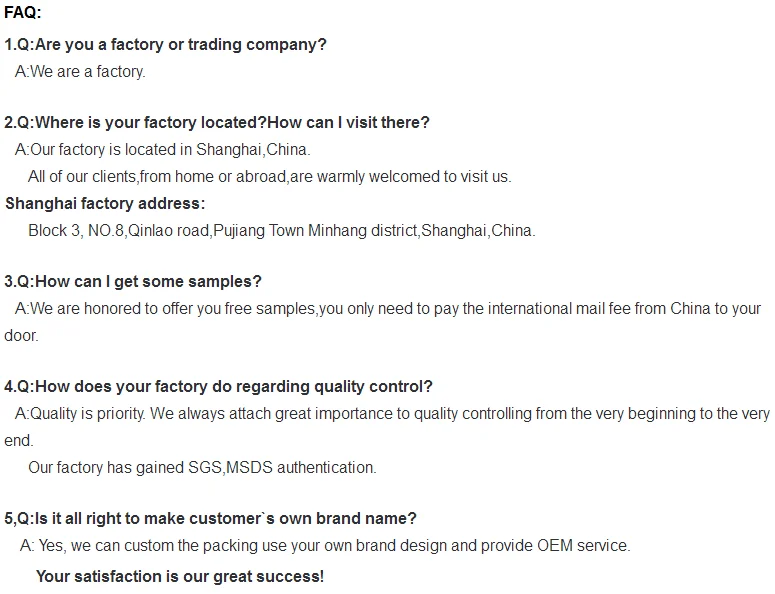Click the answer about free samples offer

[388, 309]
